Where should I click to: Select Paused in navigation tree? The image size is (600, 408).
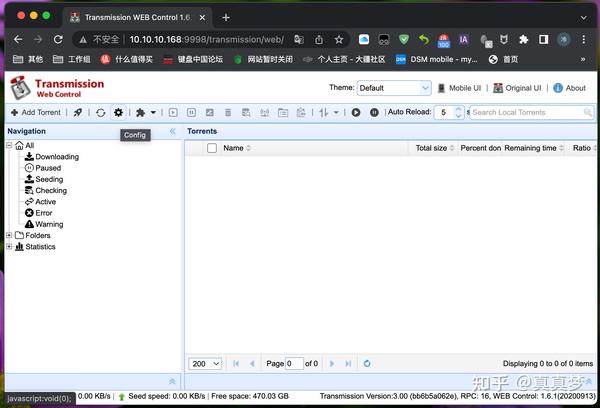coord(48,168)
